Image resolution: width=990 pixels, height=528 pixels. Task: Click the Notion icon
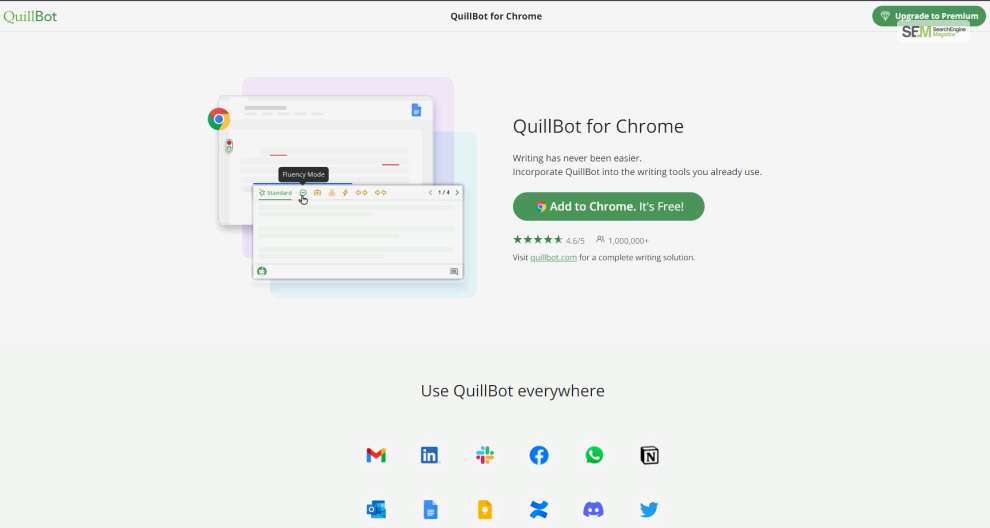[x=649, y=455]
